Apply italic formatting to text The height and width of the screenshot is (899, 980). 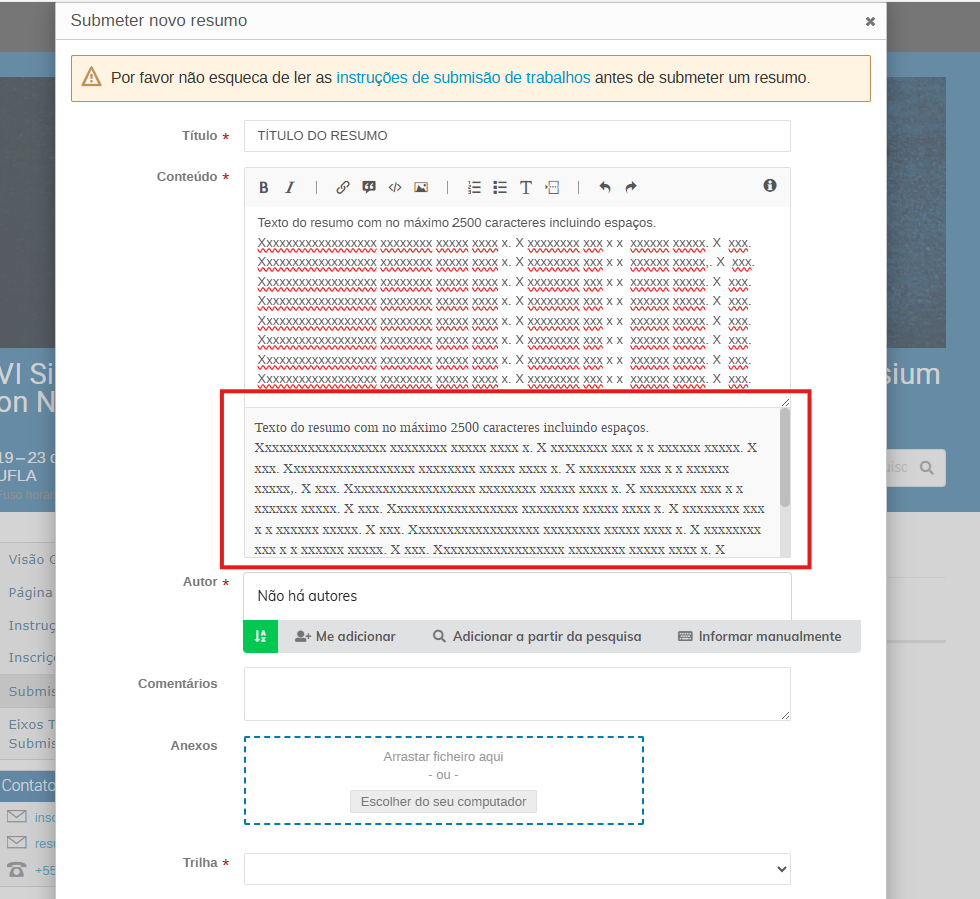(290, 187)
